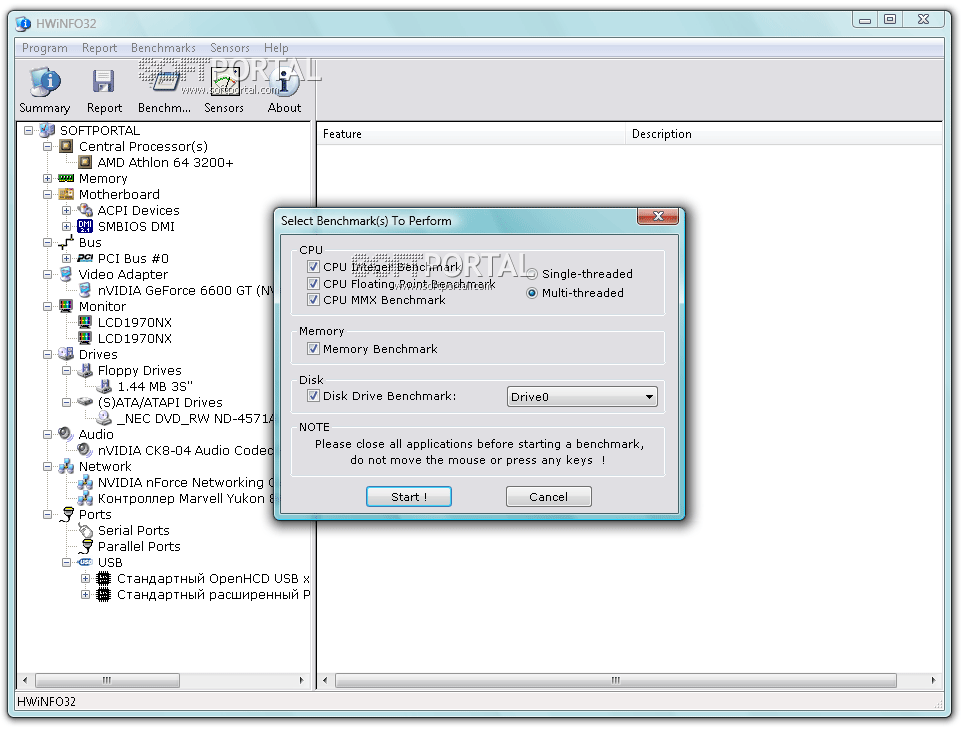
Task: Uncheck CPU MMX Benchmark checkbox
Action: click(x=314, y=300)
